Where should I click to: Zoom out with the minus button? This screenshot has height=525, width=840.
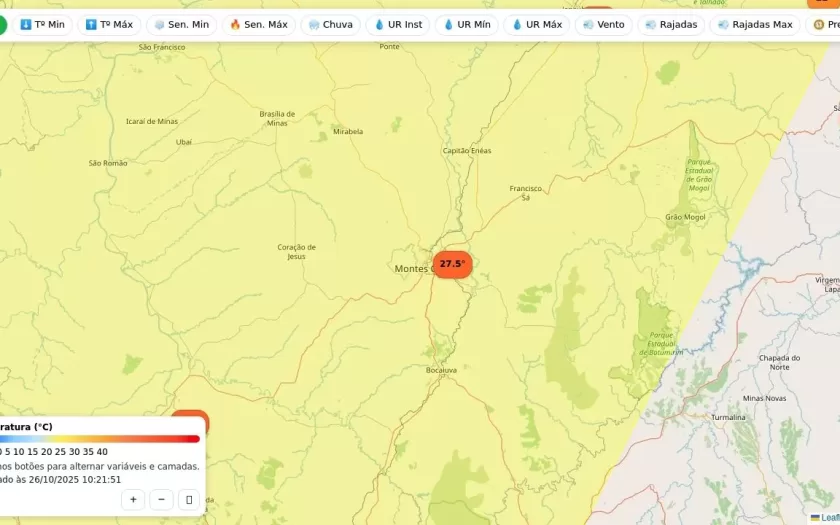(161, 500)
